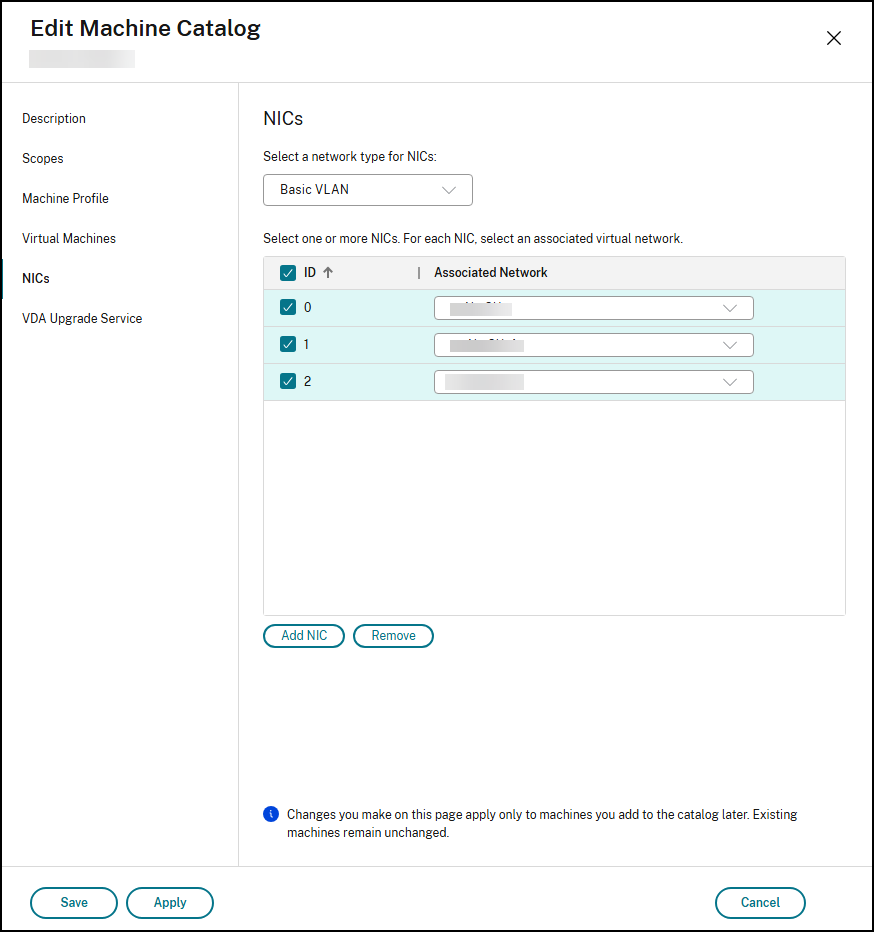Apply the catalog changes
This screenshot has width=874, height=932.
point(169,902)
